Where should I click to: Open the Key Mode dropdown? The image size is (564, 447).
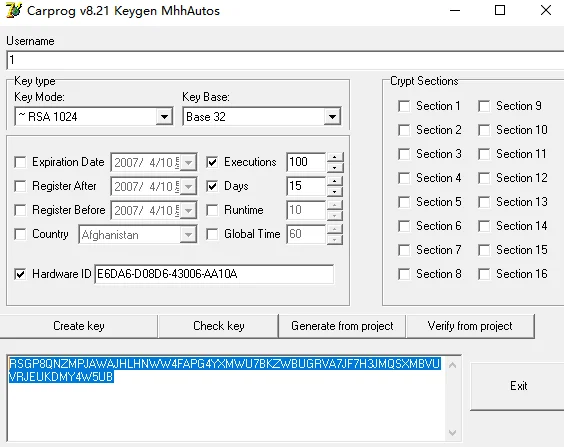[164, 117]
